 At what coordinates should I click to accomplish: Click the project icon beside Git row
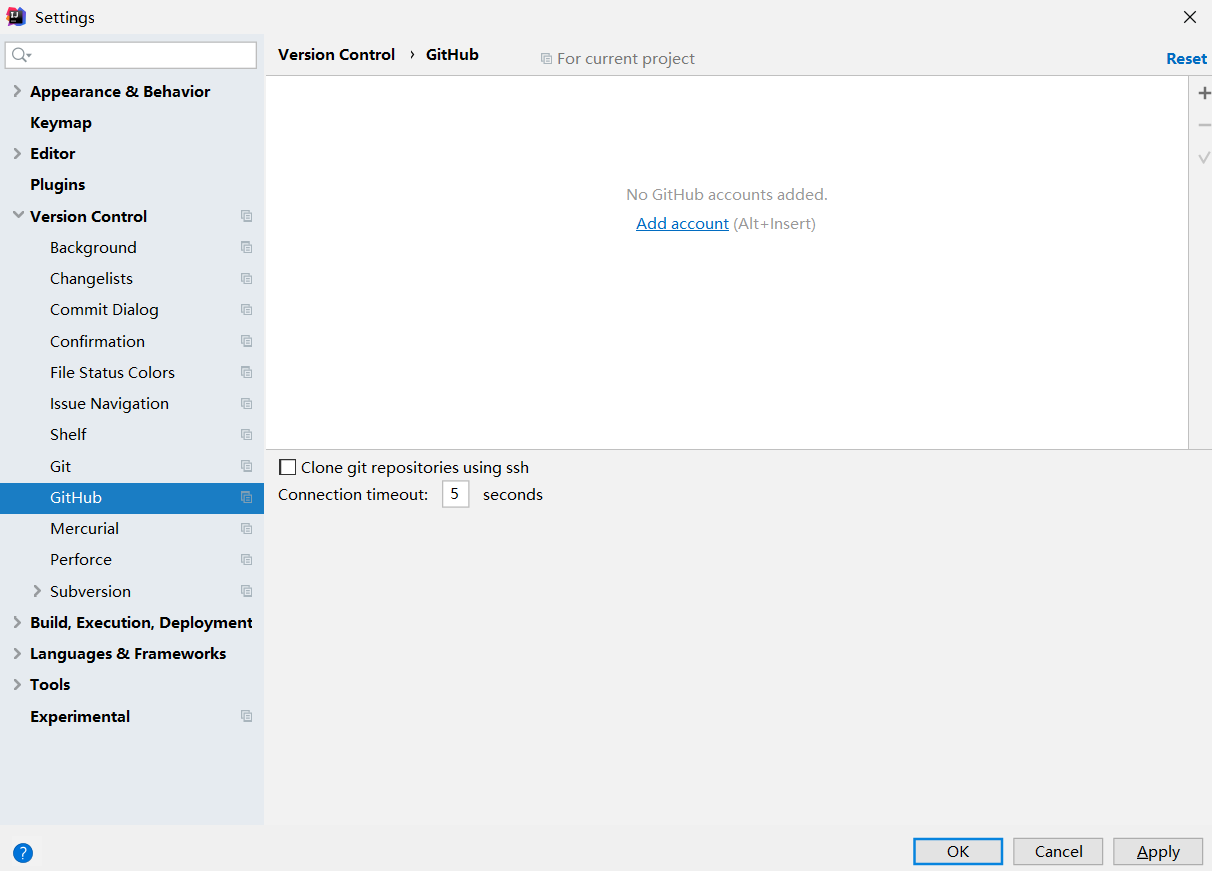(x=247, y=466)
